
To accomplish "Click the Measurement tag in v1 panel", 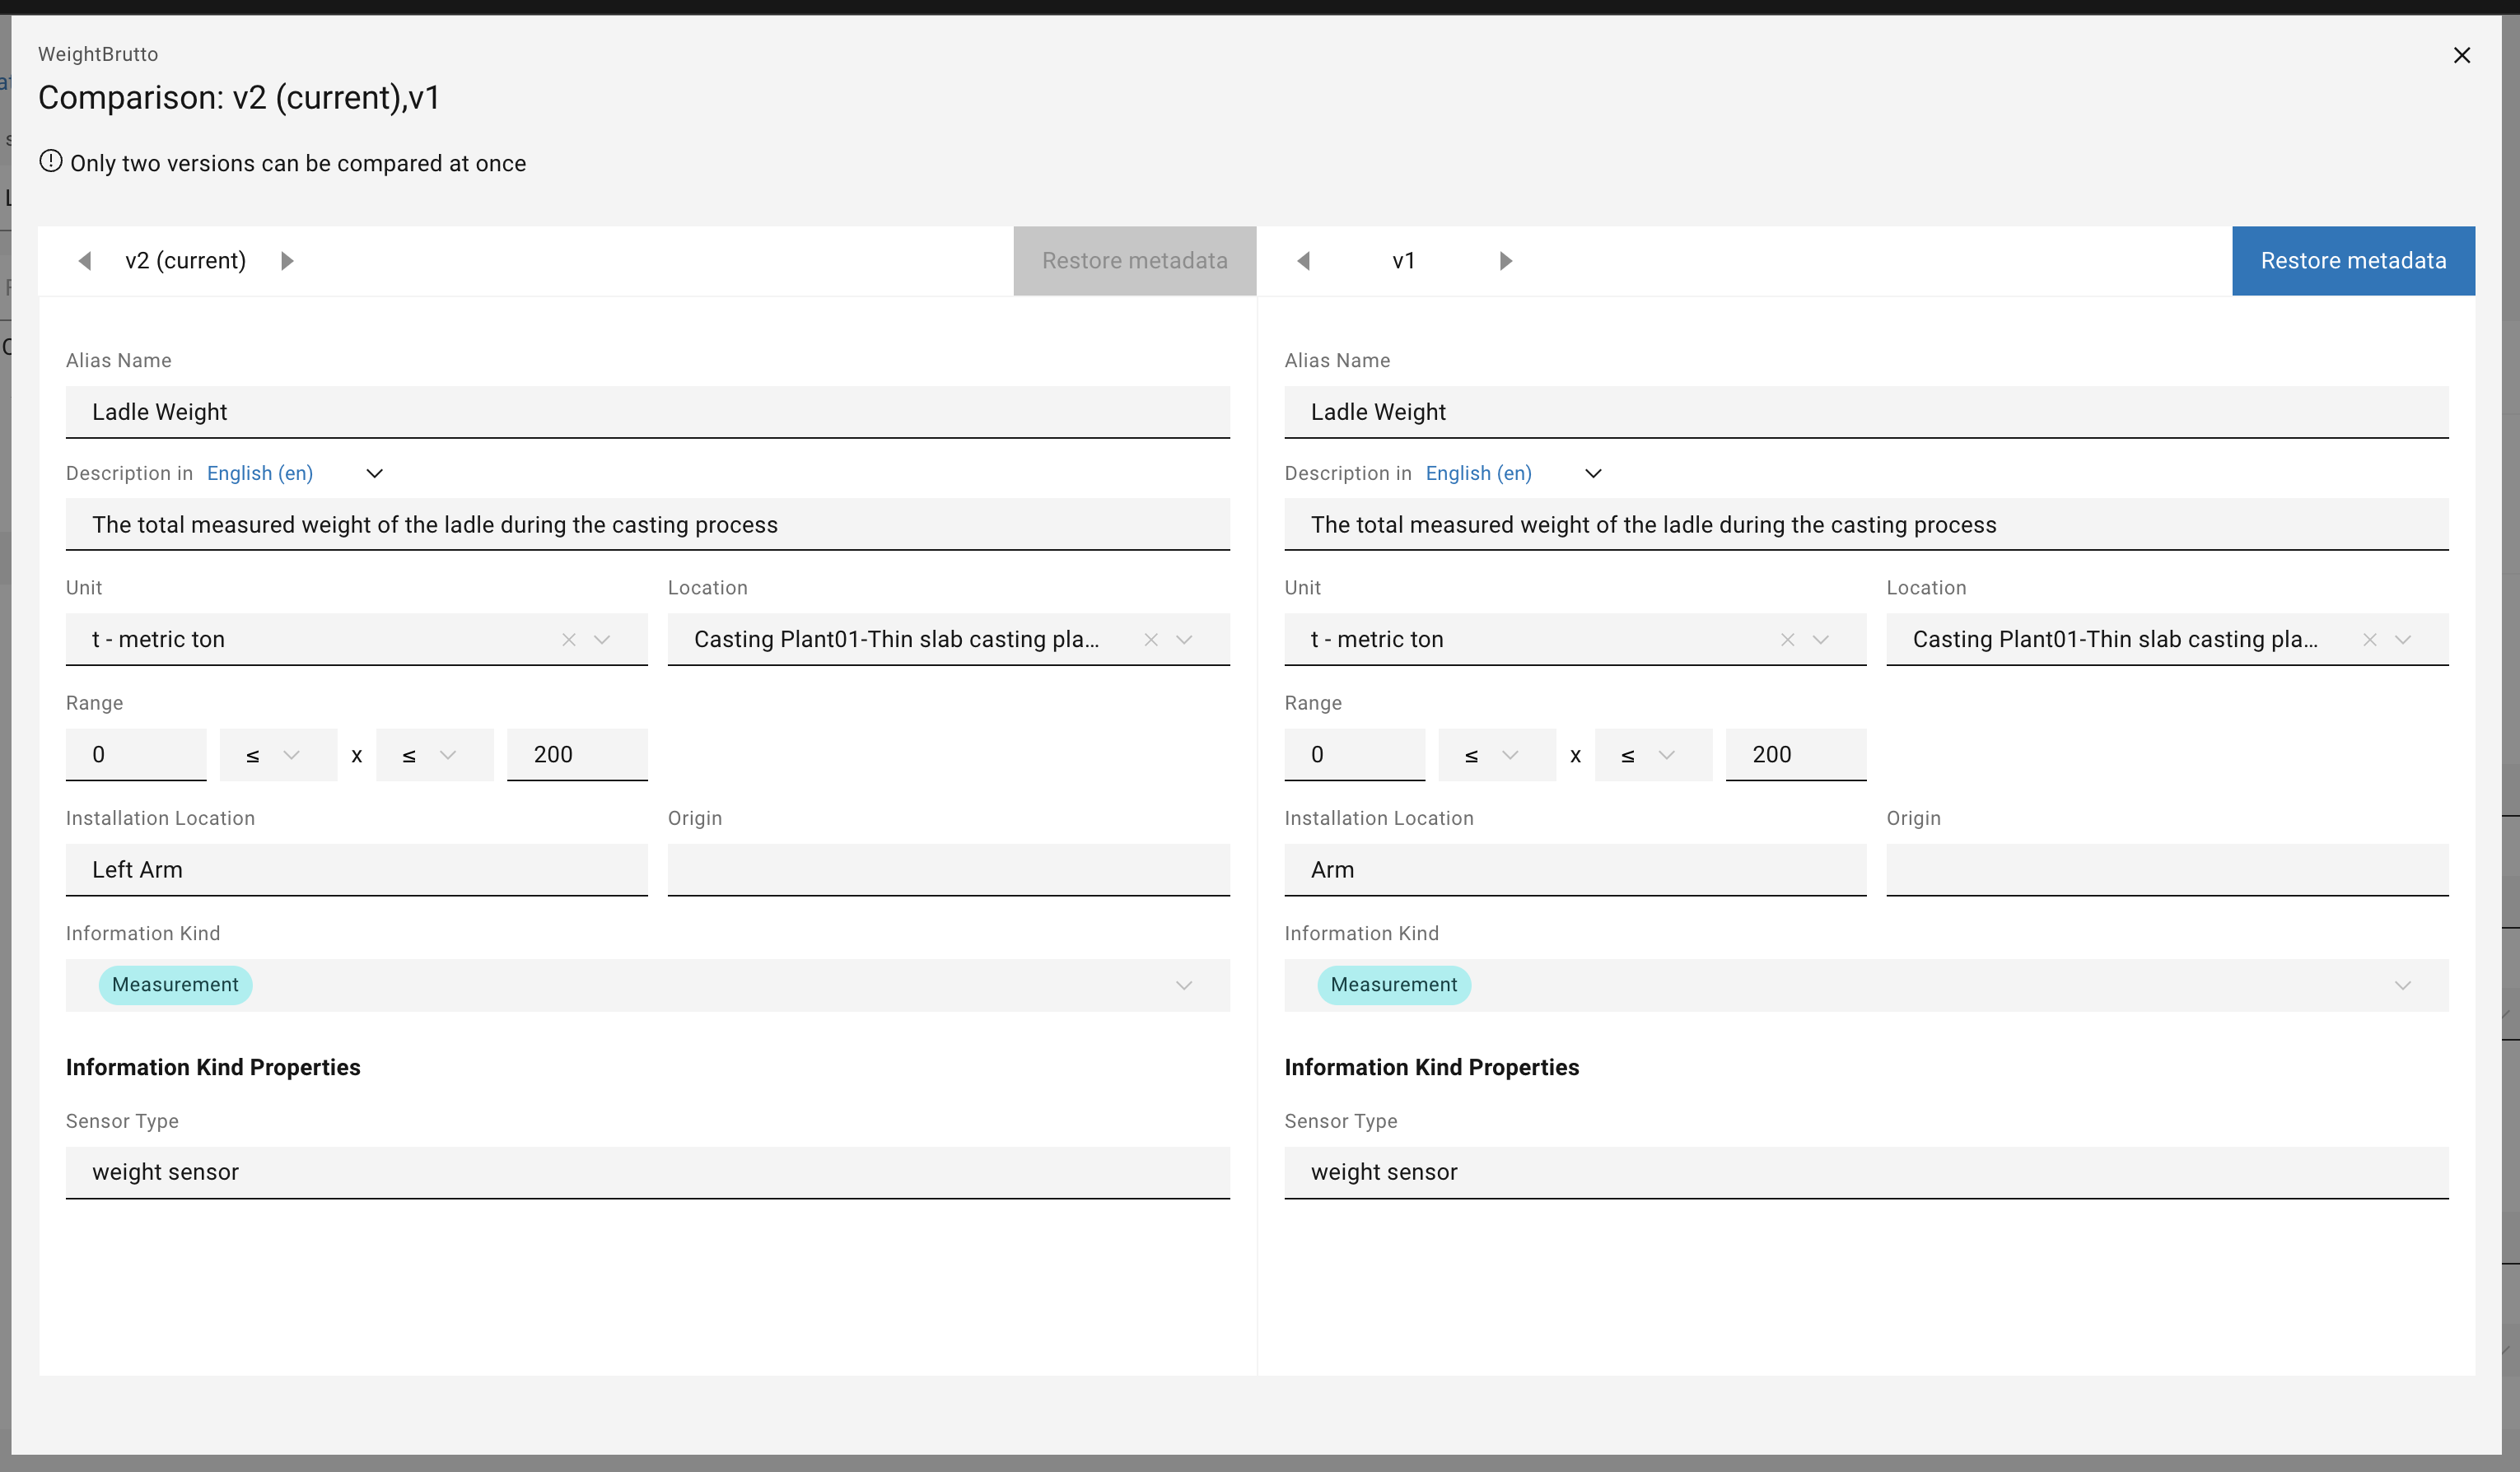I will [1393, 985].
